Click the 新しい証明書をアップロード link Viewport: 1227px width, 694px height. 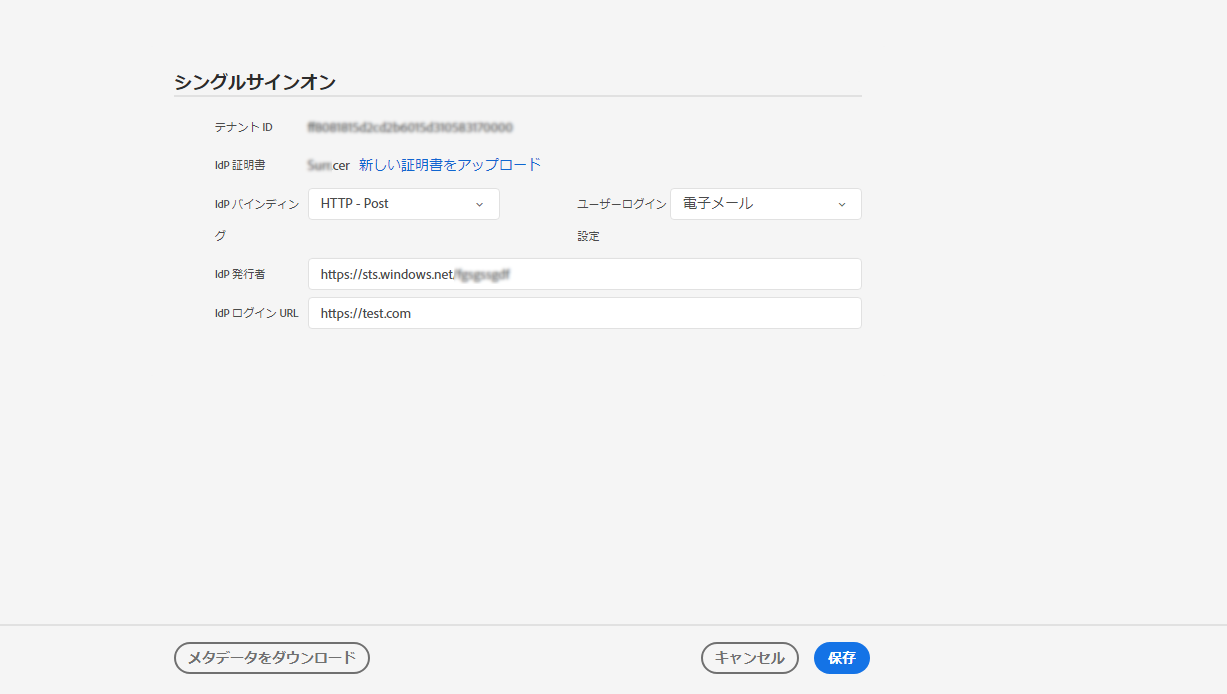pyautogui.click(x=448, y=164)
